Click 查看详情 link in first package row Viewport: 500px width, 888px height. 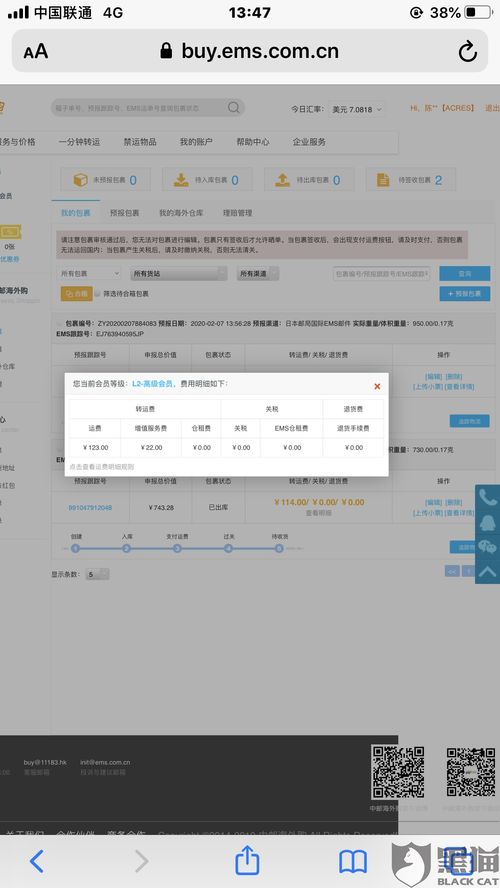[x=459, y=387]
